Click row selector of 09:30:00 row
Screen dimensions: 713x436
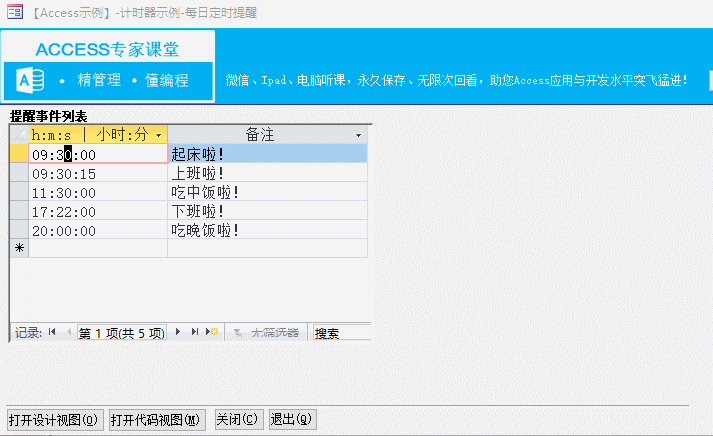tap(20, 154)
